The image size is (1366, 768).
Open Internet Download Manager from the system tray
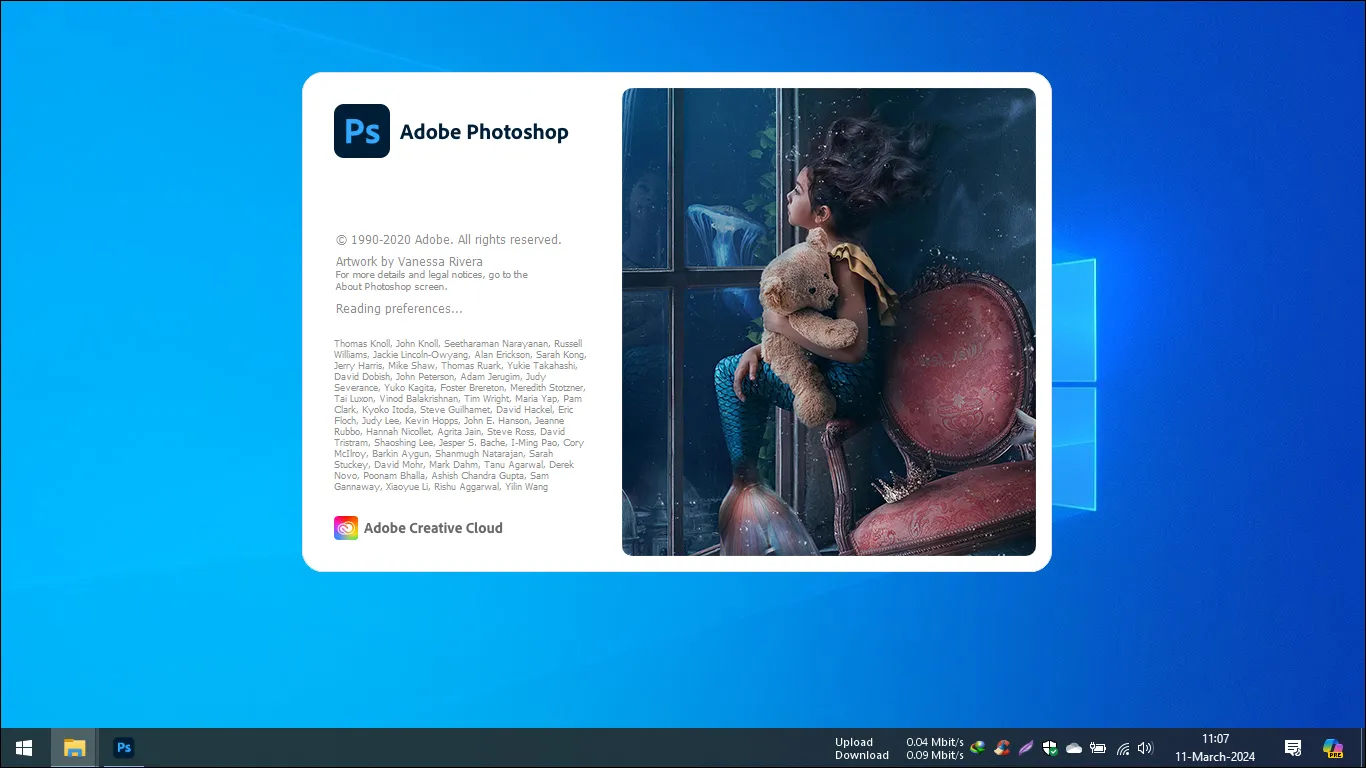tap(977, 747)
